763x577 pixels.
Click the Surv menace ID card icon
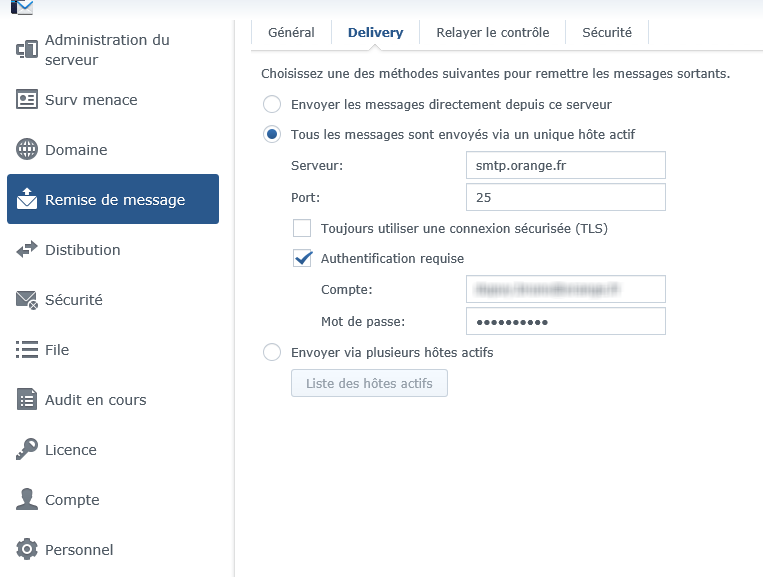[x=27, y=100]
